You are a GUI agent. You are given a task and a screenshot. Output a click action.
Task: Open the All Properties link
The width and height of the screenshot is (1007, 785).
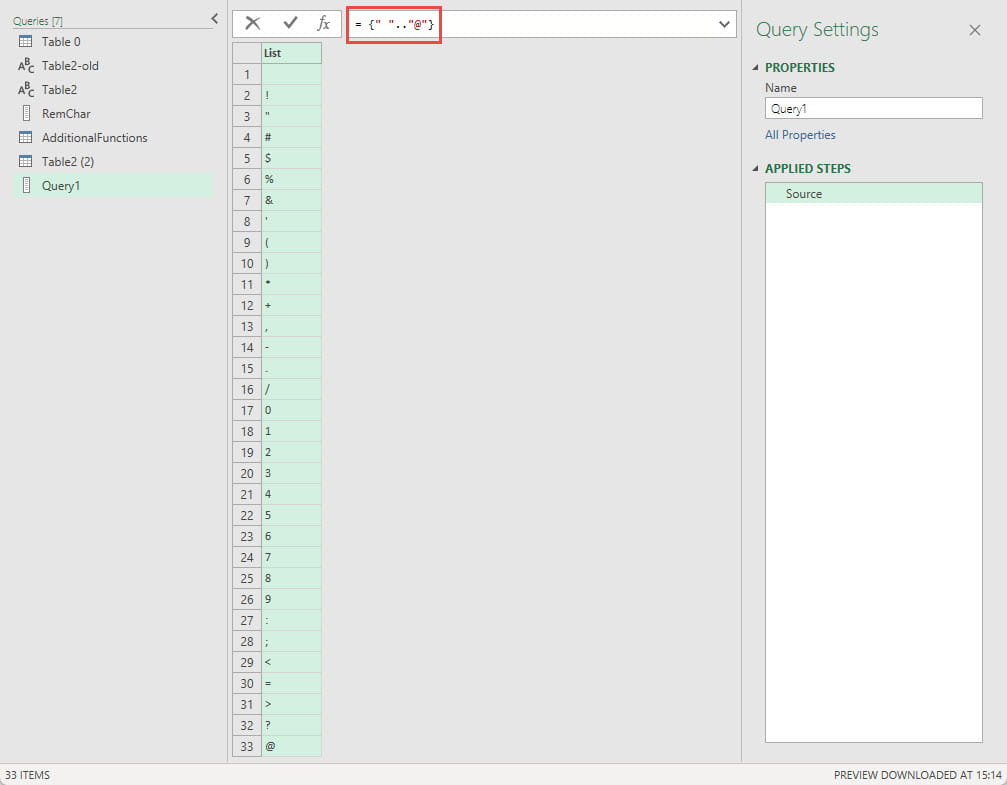point(800,135)
